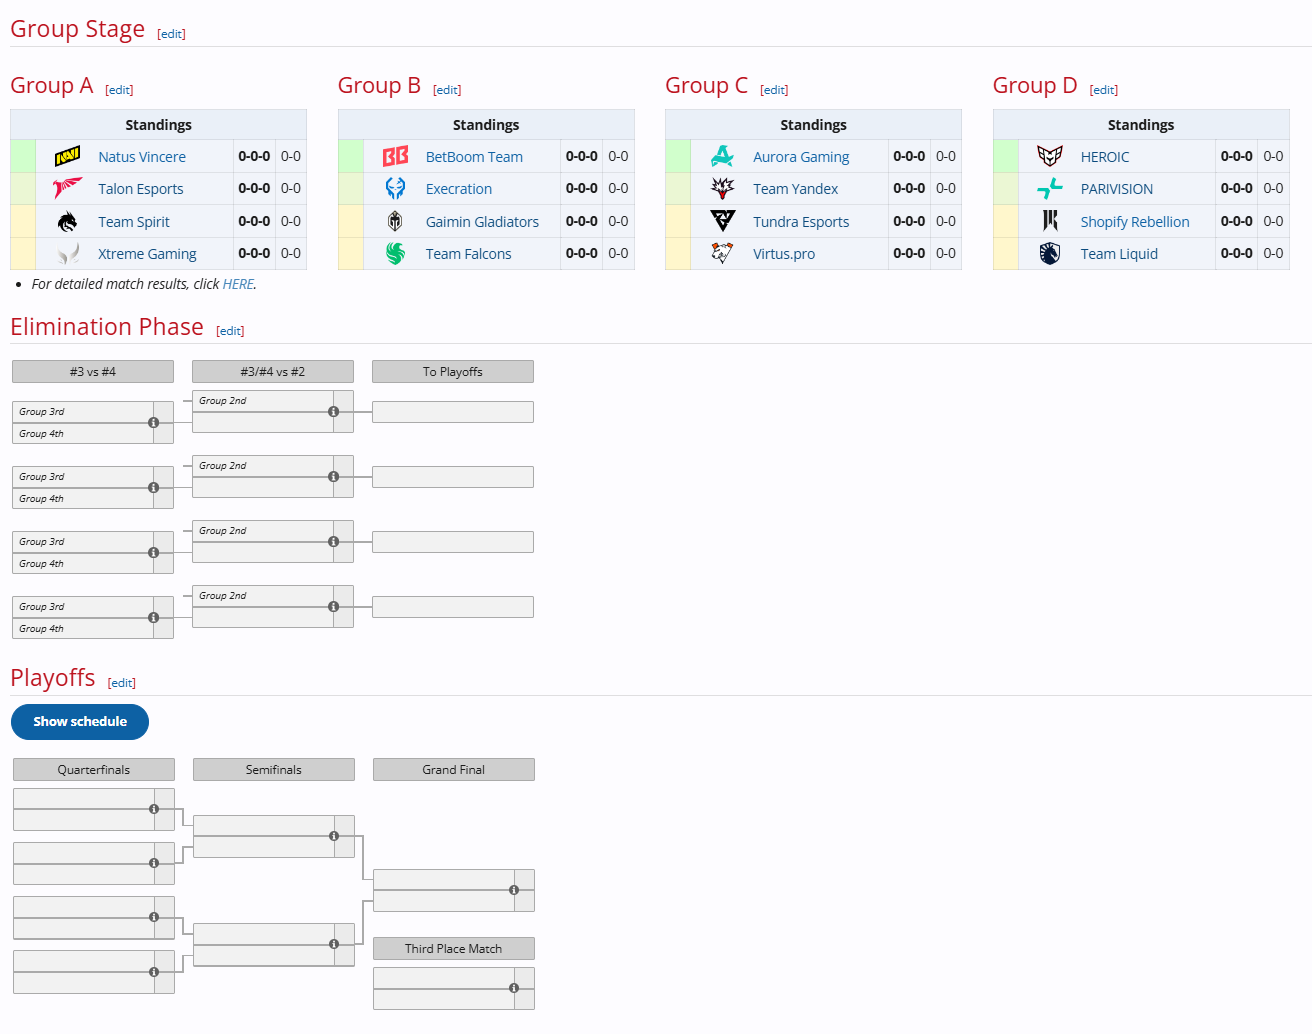Click the Team Spirit dragon logo

tap(67, 222)
